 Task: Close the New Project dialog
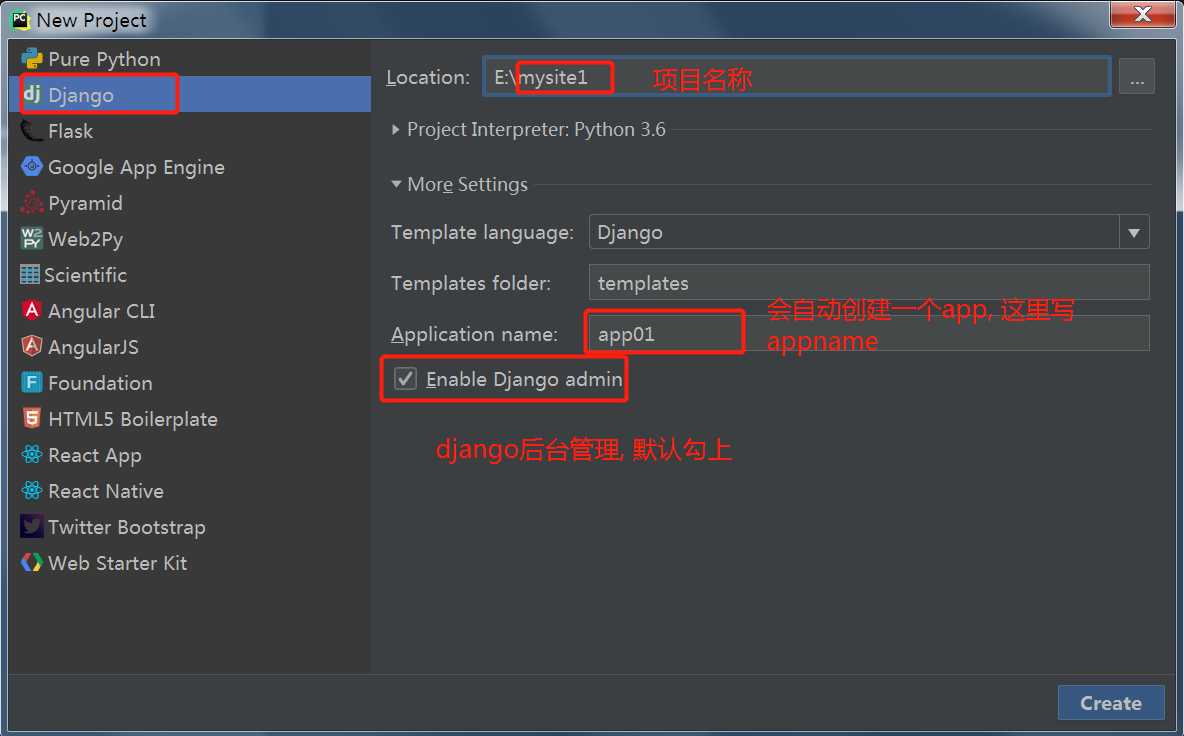[1142, 14]
